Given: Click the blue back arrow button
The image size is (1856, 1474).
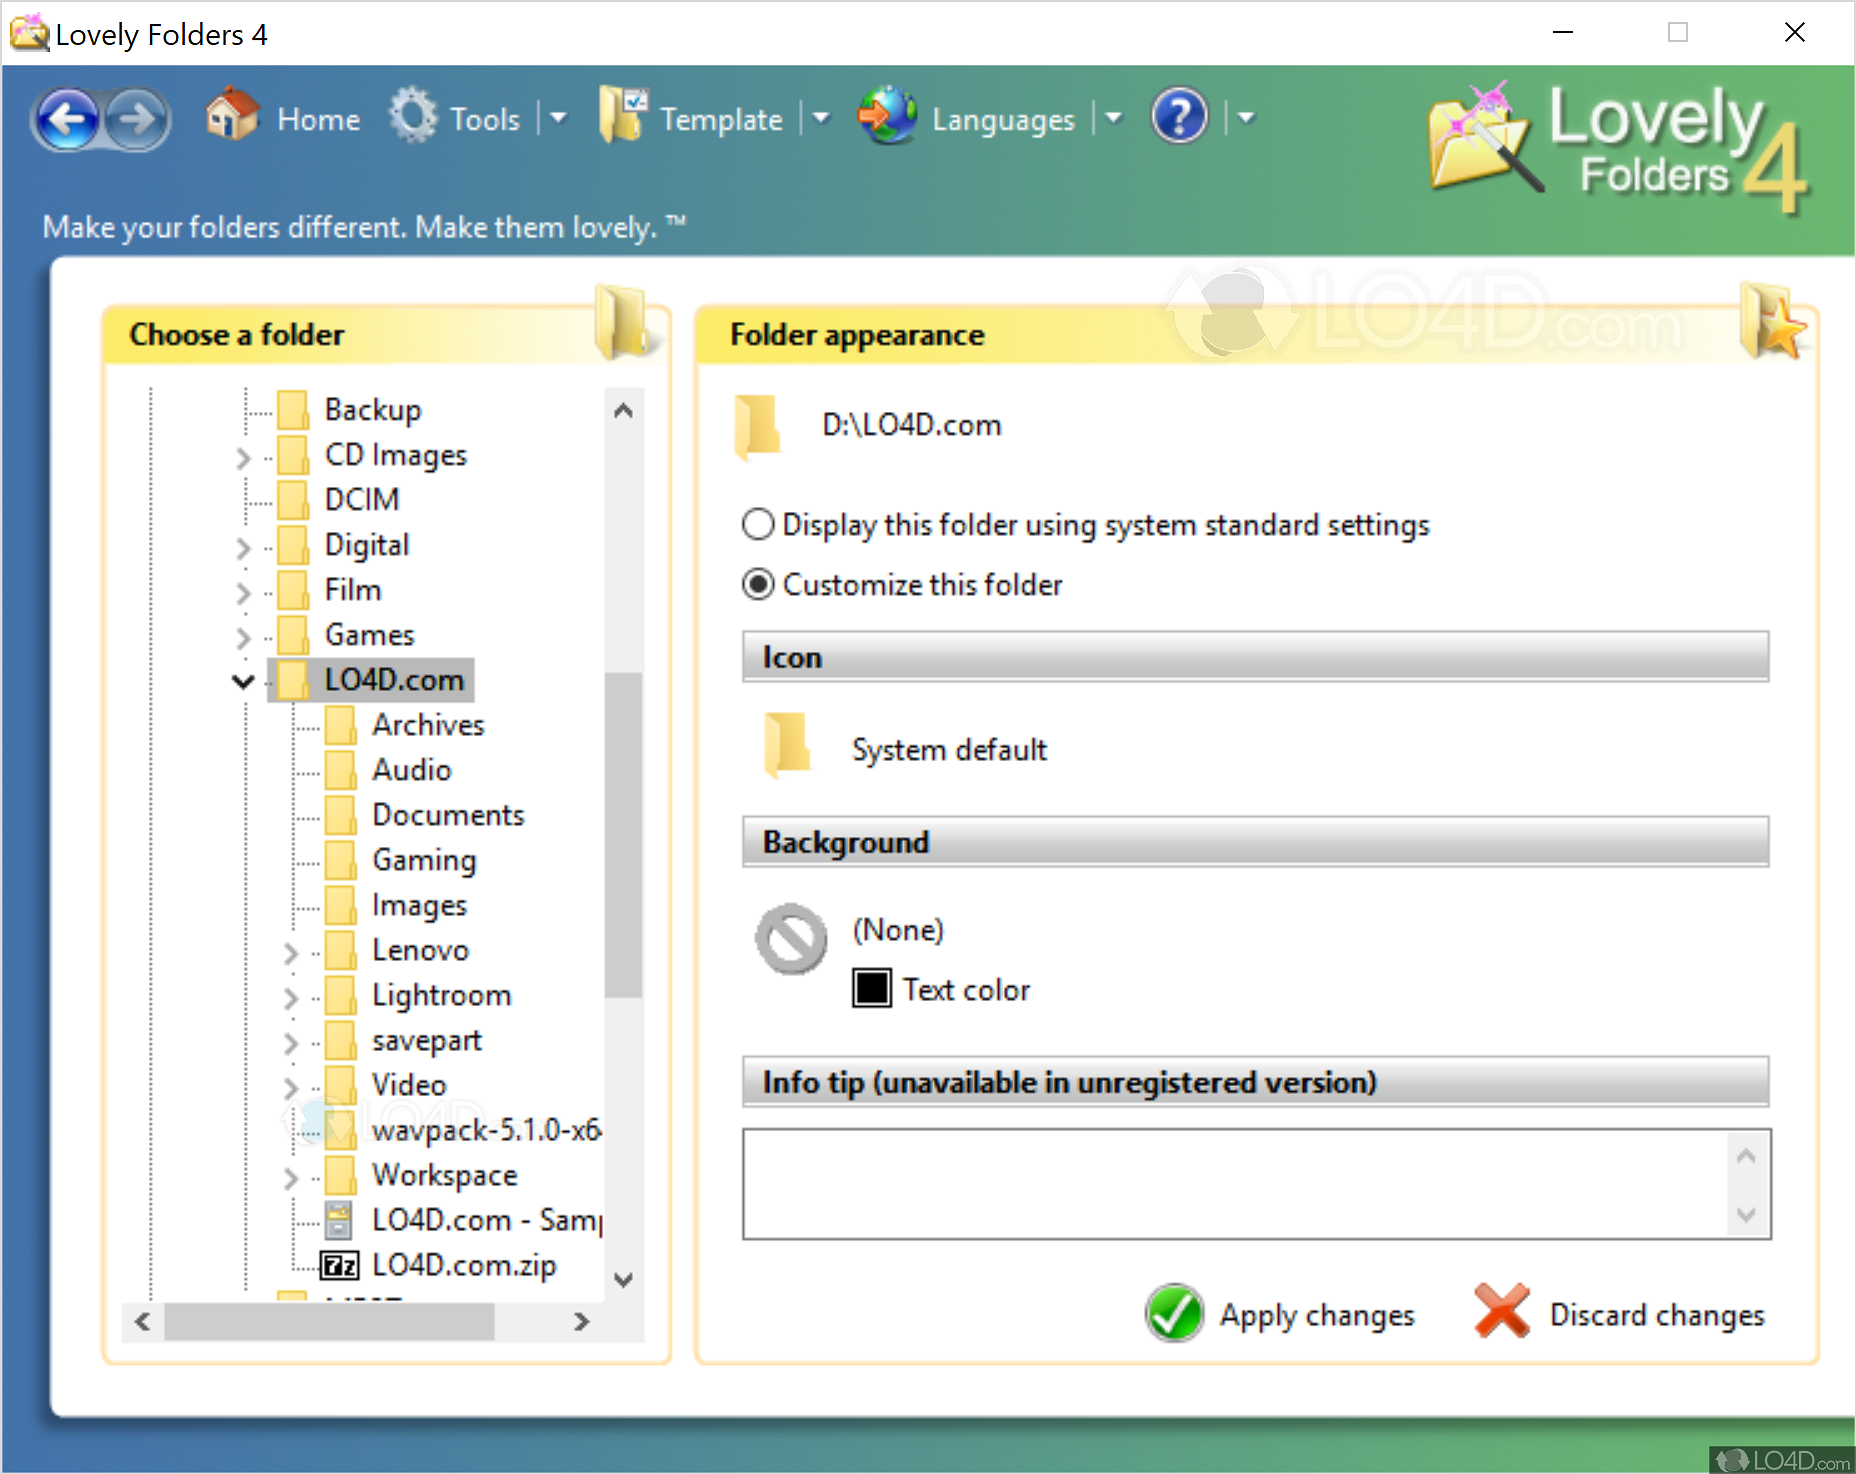Looking at the screenshot, I should 67,119.
